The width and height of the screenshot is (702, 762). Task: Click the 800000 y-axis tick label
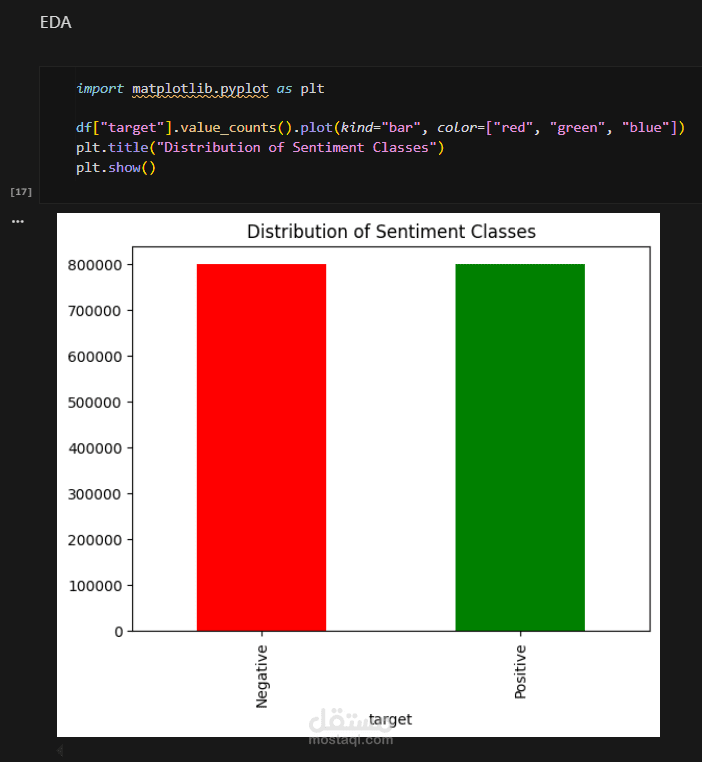[96, 265]
